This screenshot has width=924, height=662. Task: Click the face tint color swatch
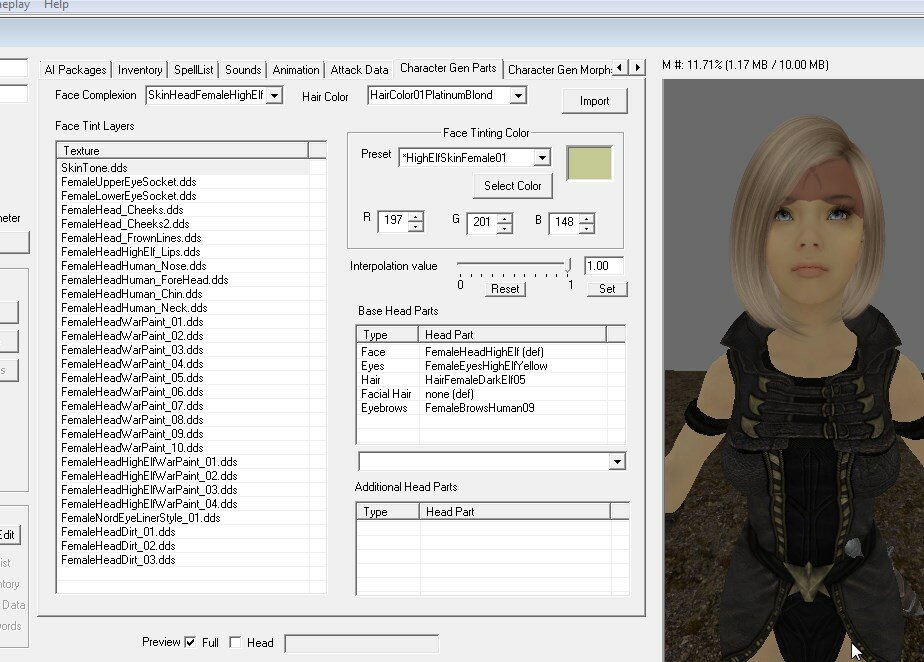[589, 163]
